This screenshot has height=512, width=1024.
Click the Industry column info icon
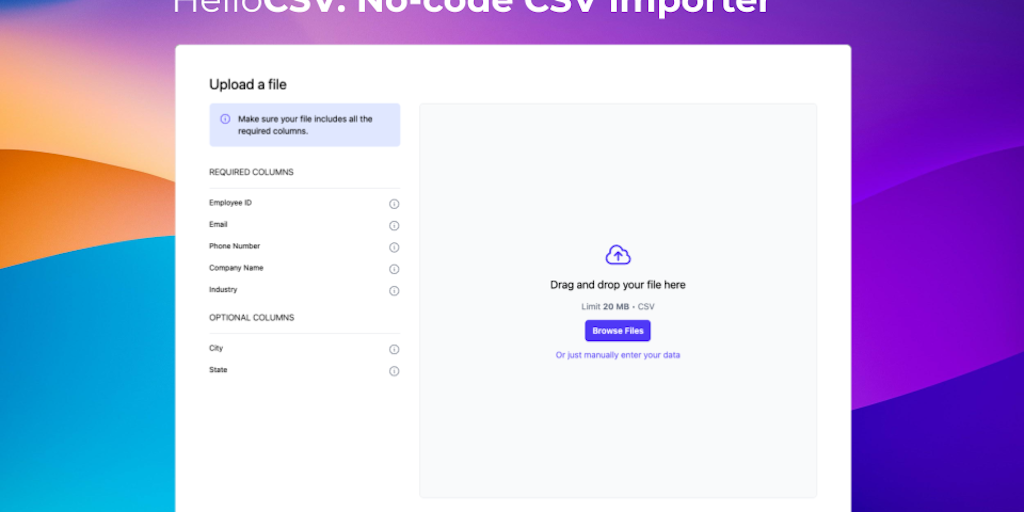point(394,291)
